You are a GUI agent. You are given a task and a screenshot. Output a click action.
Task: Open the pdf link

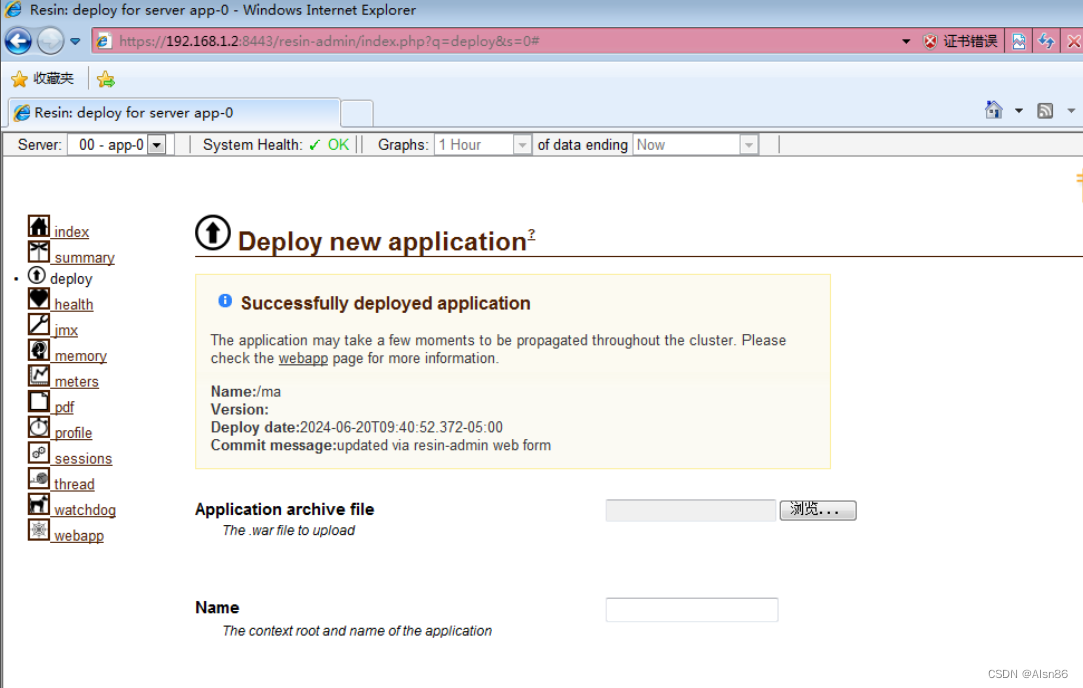tap(64, 407)
